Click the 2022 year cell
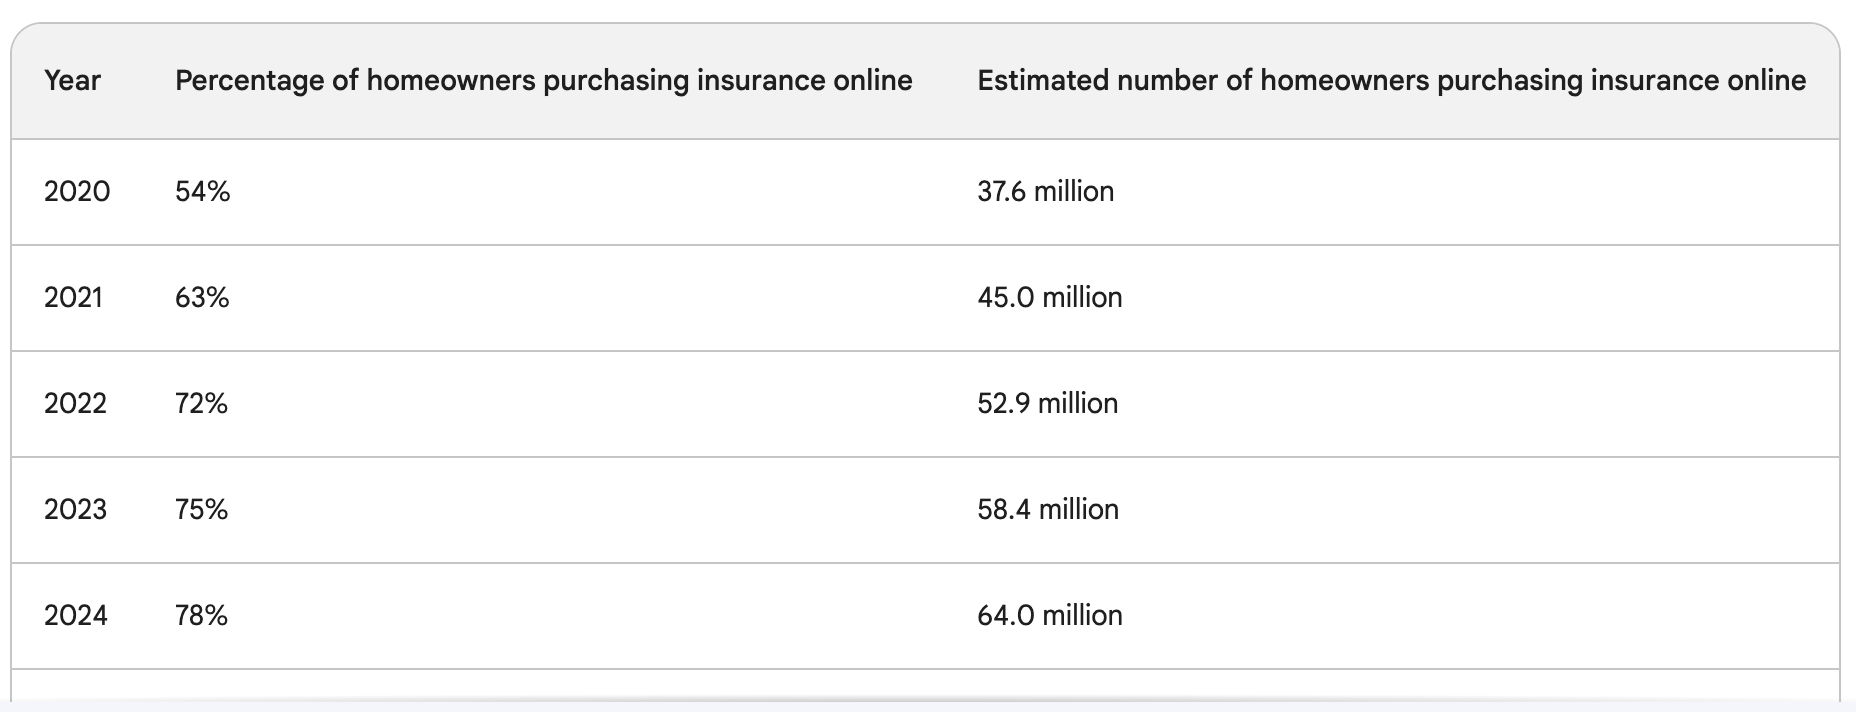Screen dimensions: 1856x712 75,404
